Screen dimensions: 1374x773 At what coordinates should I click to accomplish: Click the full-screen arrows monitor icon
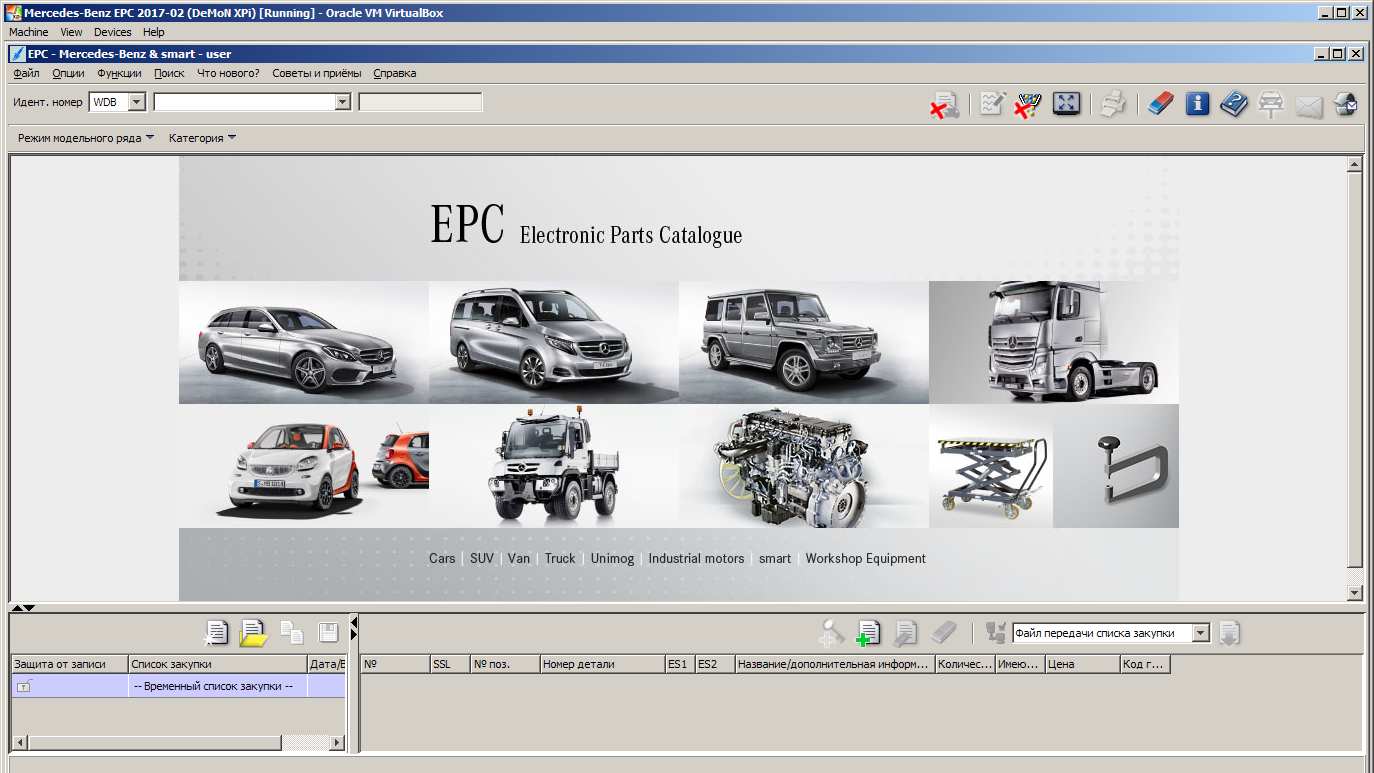[1066, 103]
